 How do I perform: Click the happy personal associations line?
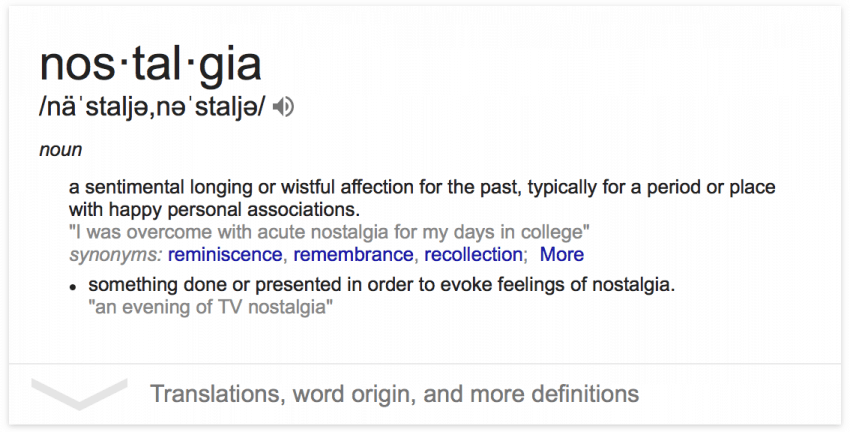(x=215, y=209)
